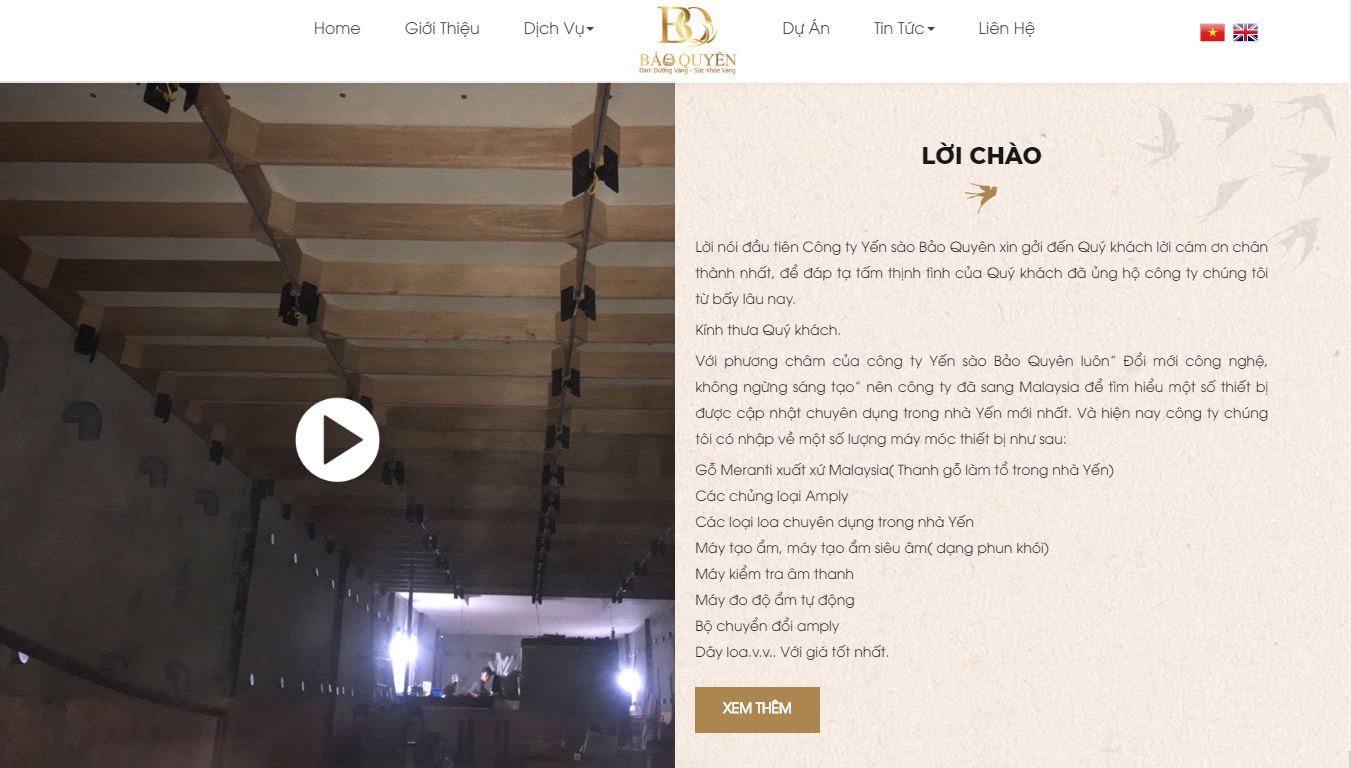
Task: Go to Giới Thiệu page
Action: (x=442, y=28)
